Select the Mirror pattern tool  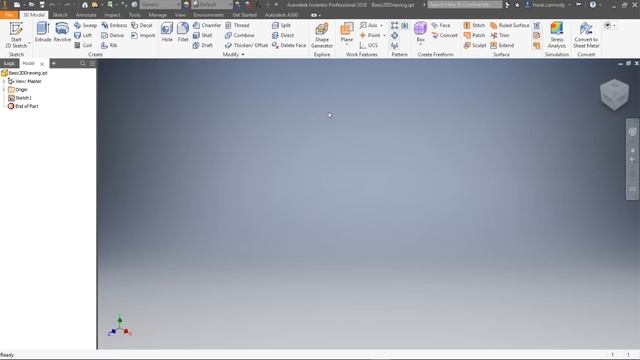[x=404, y=25]
